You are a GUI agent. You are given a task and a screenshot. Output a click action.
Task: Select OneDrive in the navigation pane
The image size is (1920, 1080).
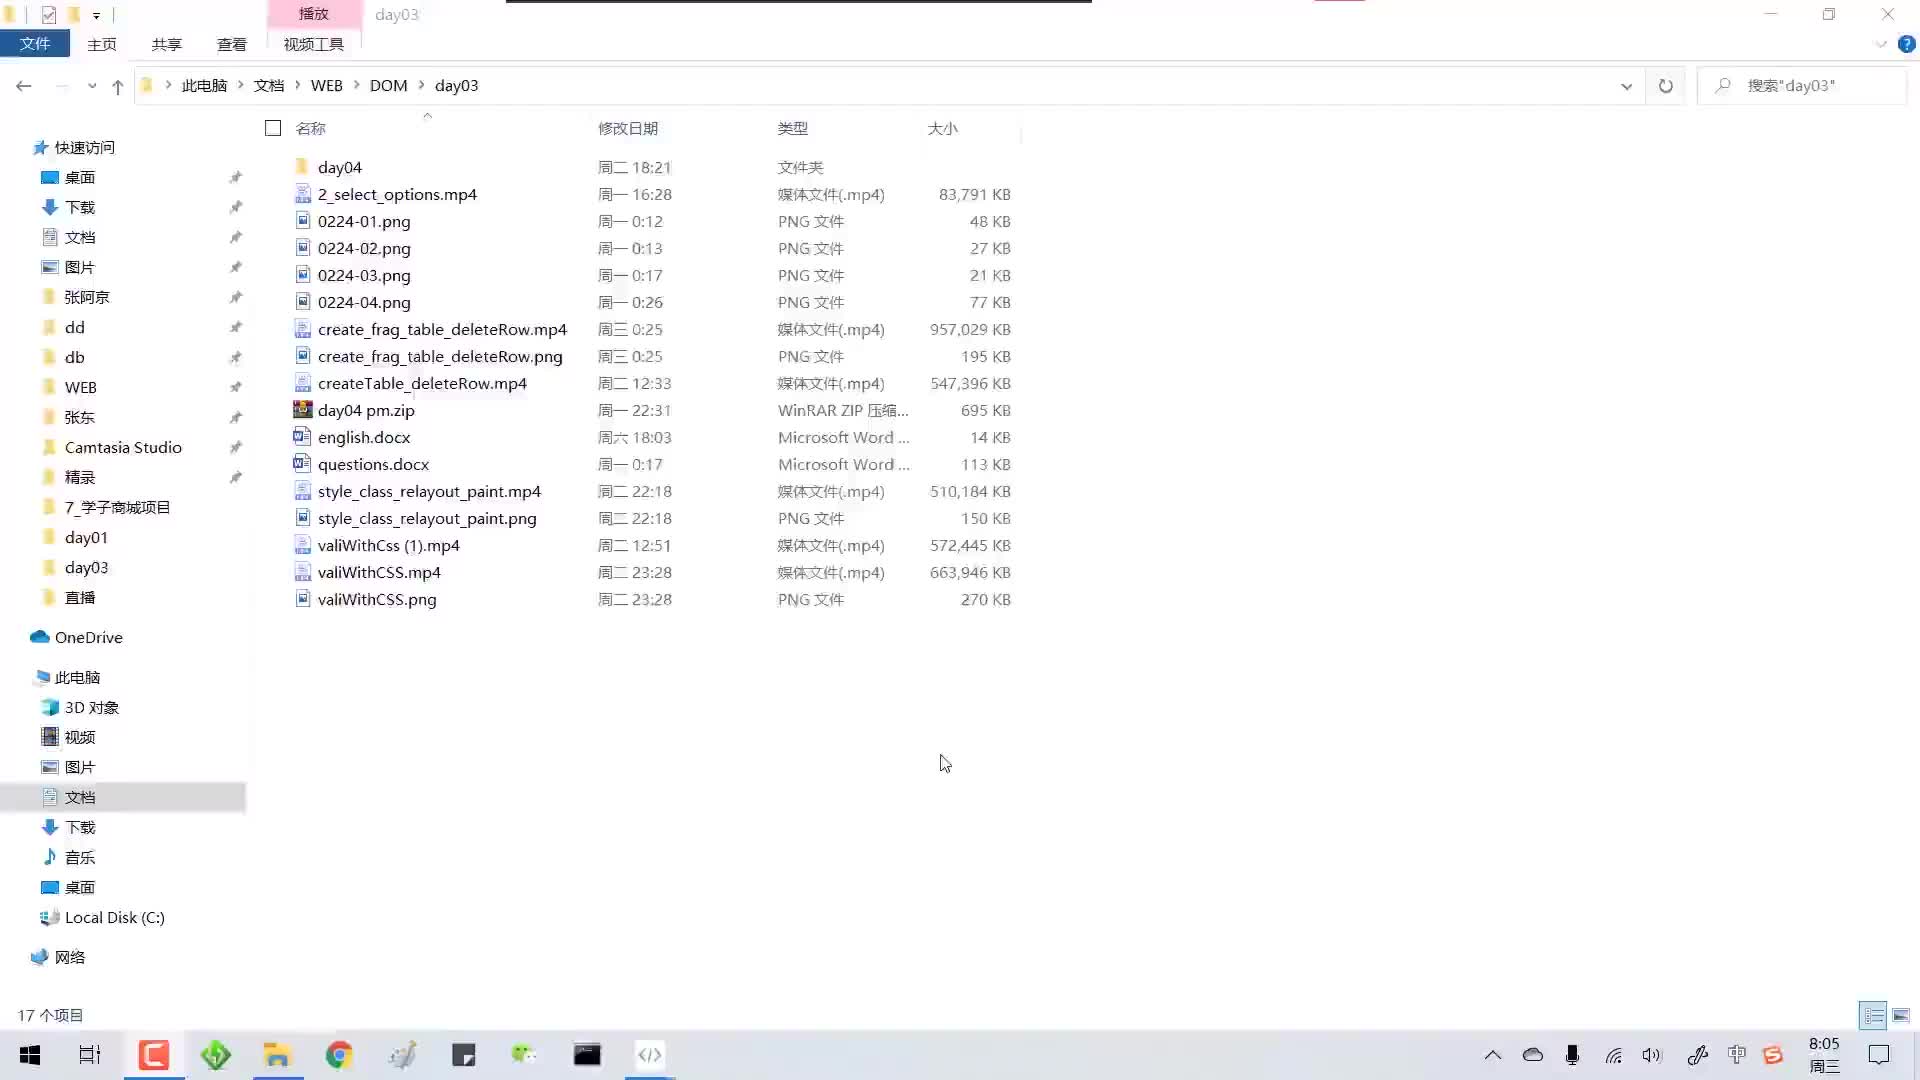(89, 637)
